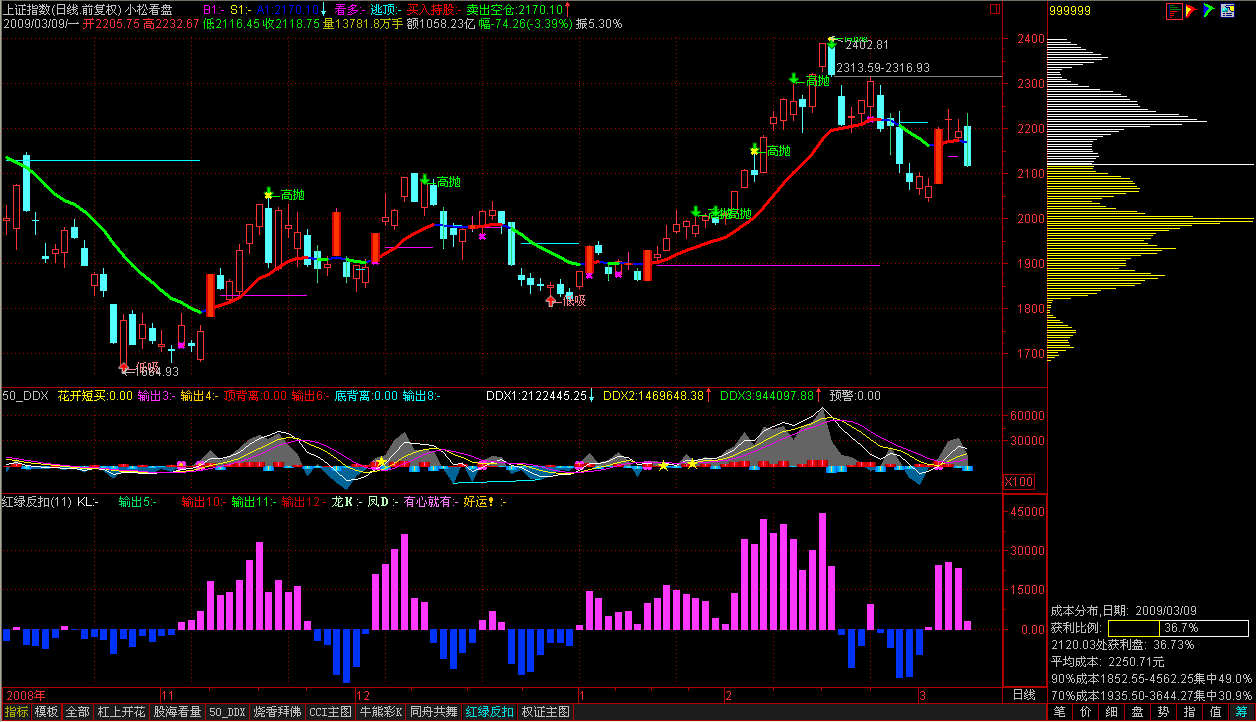Click the blue-green arrow chip view icon
Image resolution: width=1256 pixels, height=722 pixels.
click(x=1211, y=10)
